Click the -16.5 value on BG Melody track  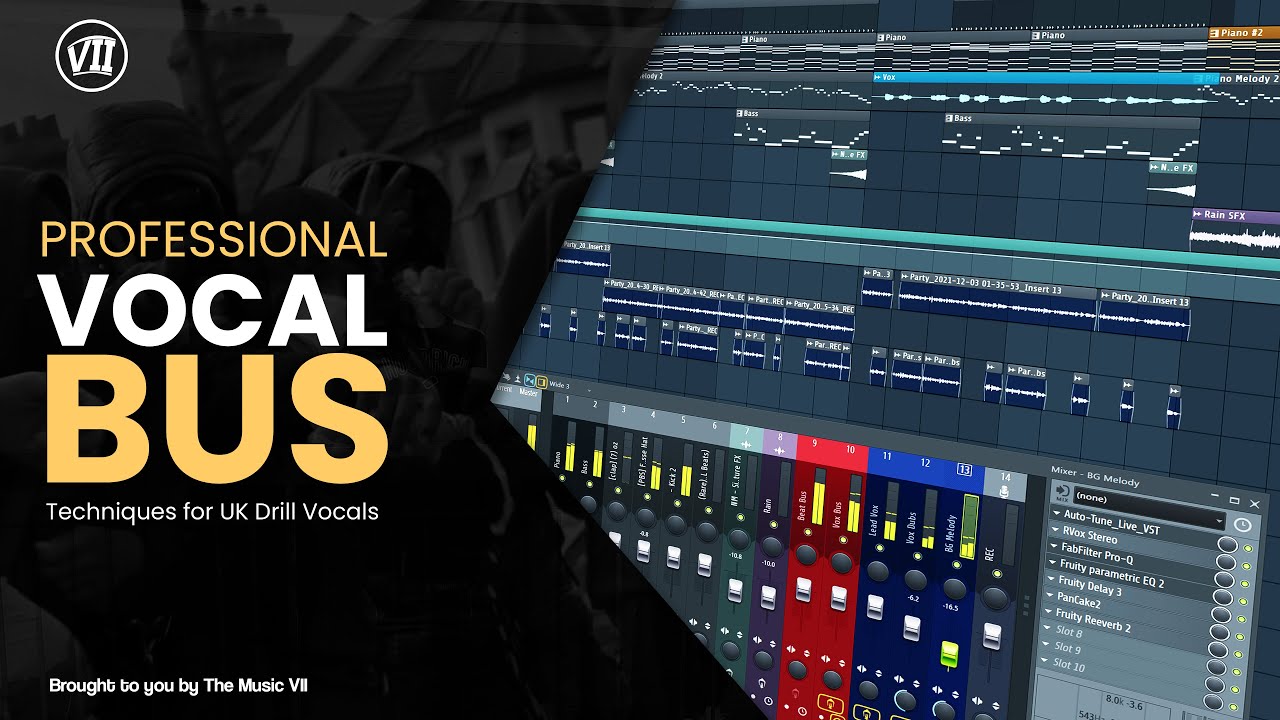(x=950, y=607)
